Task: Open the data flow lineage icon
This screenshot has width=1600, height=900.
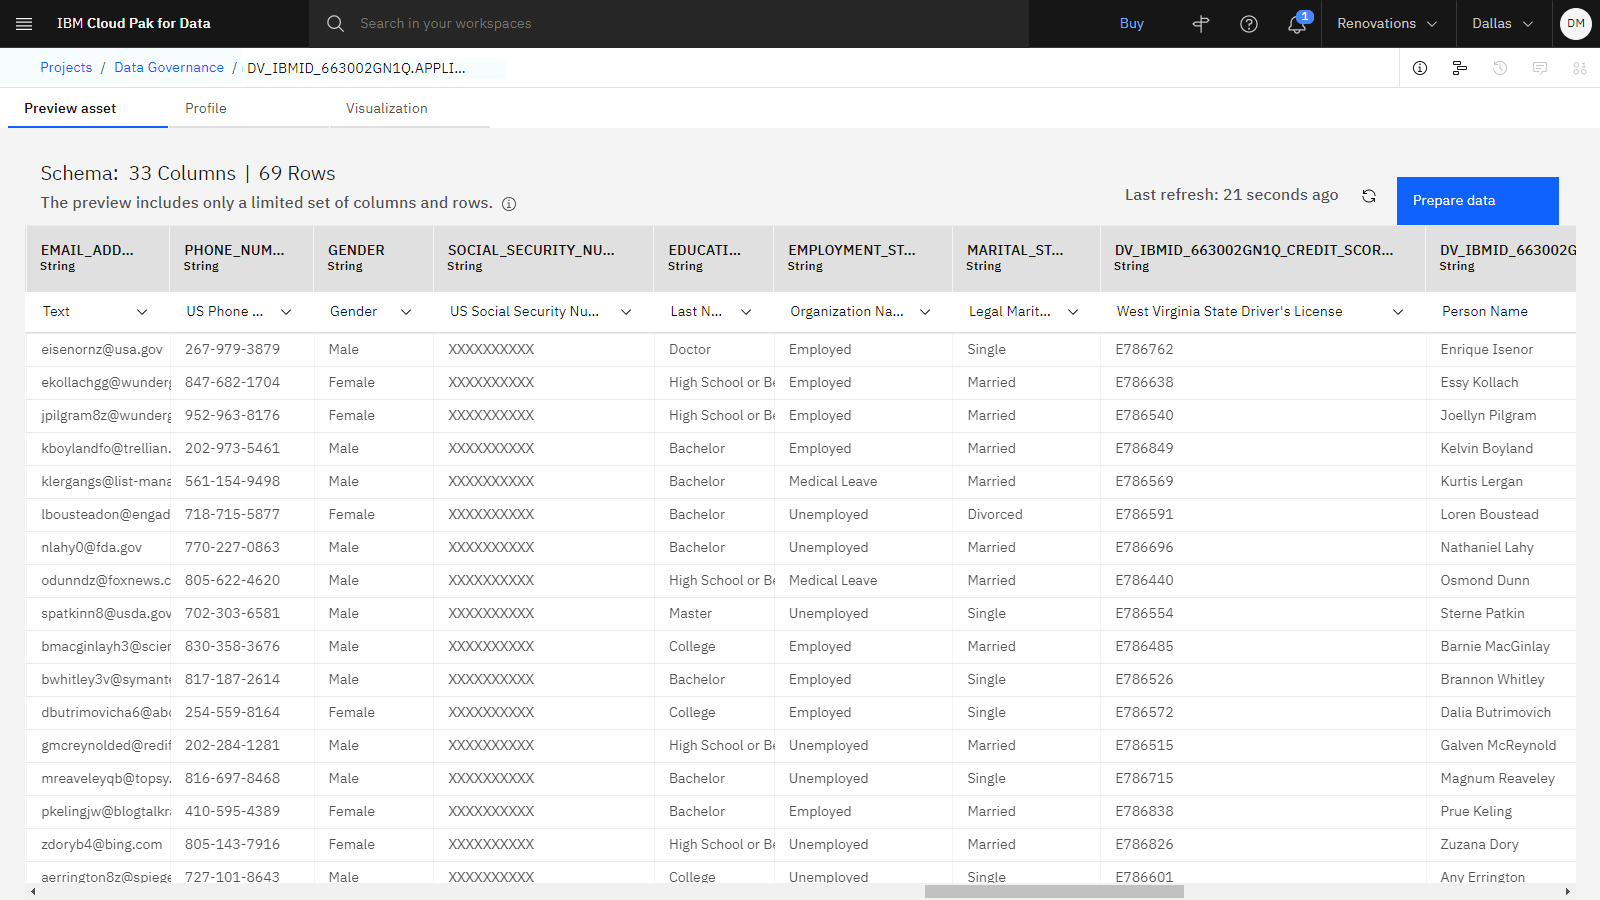Action: 1460,68
